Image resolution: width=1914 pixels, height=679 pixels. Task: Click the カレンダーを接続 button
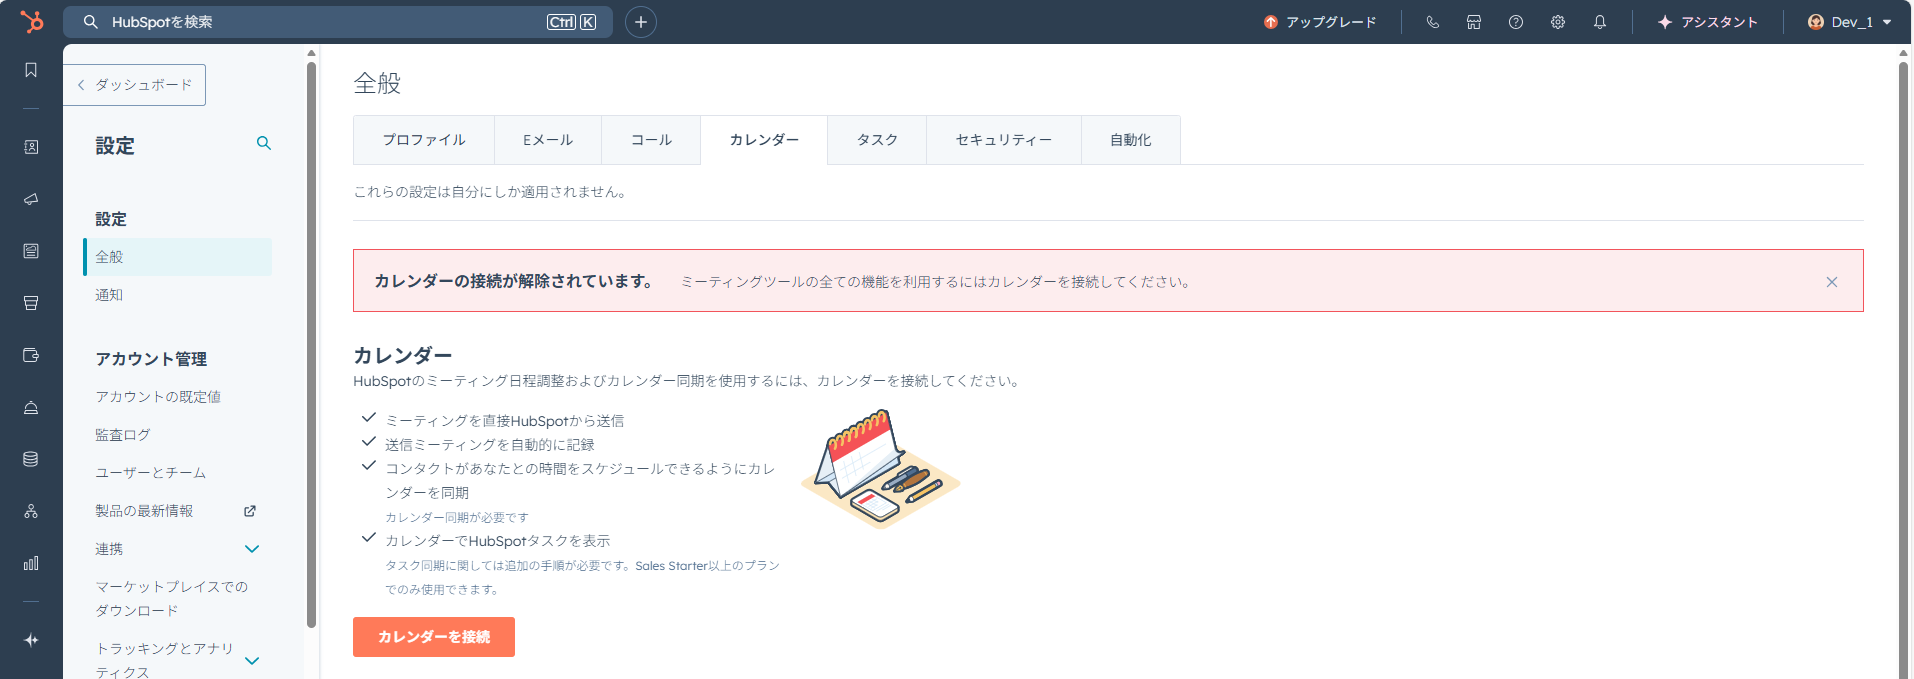(x=434, y=637)
